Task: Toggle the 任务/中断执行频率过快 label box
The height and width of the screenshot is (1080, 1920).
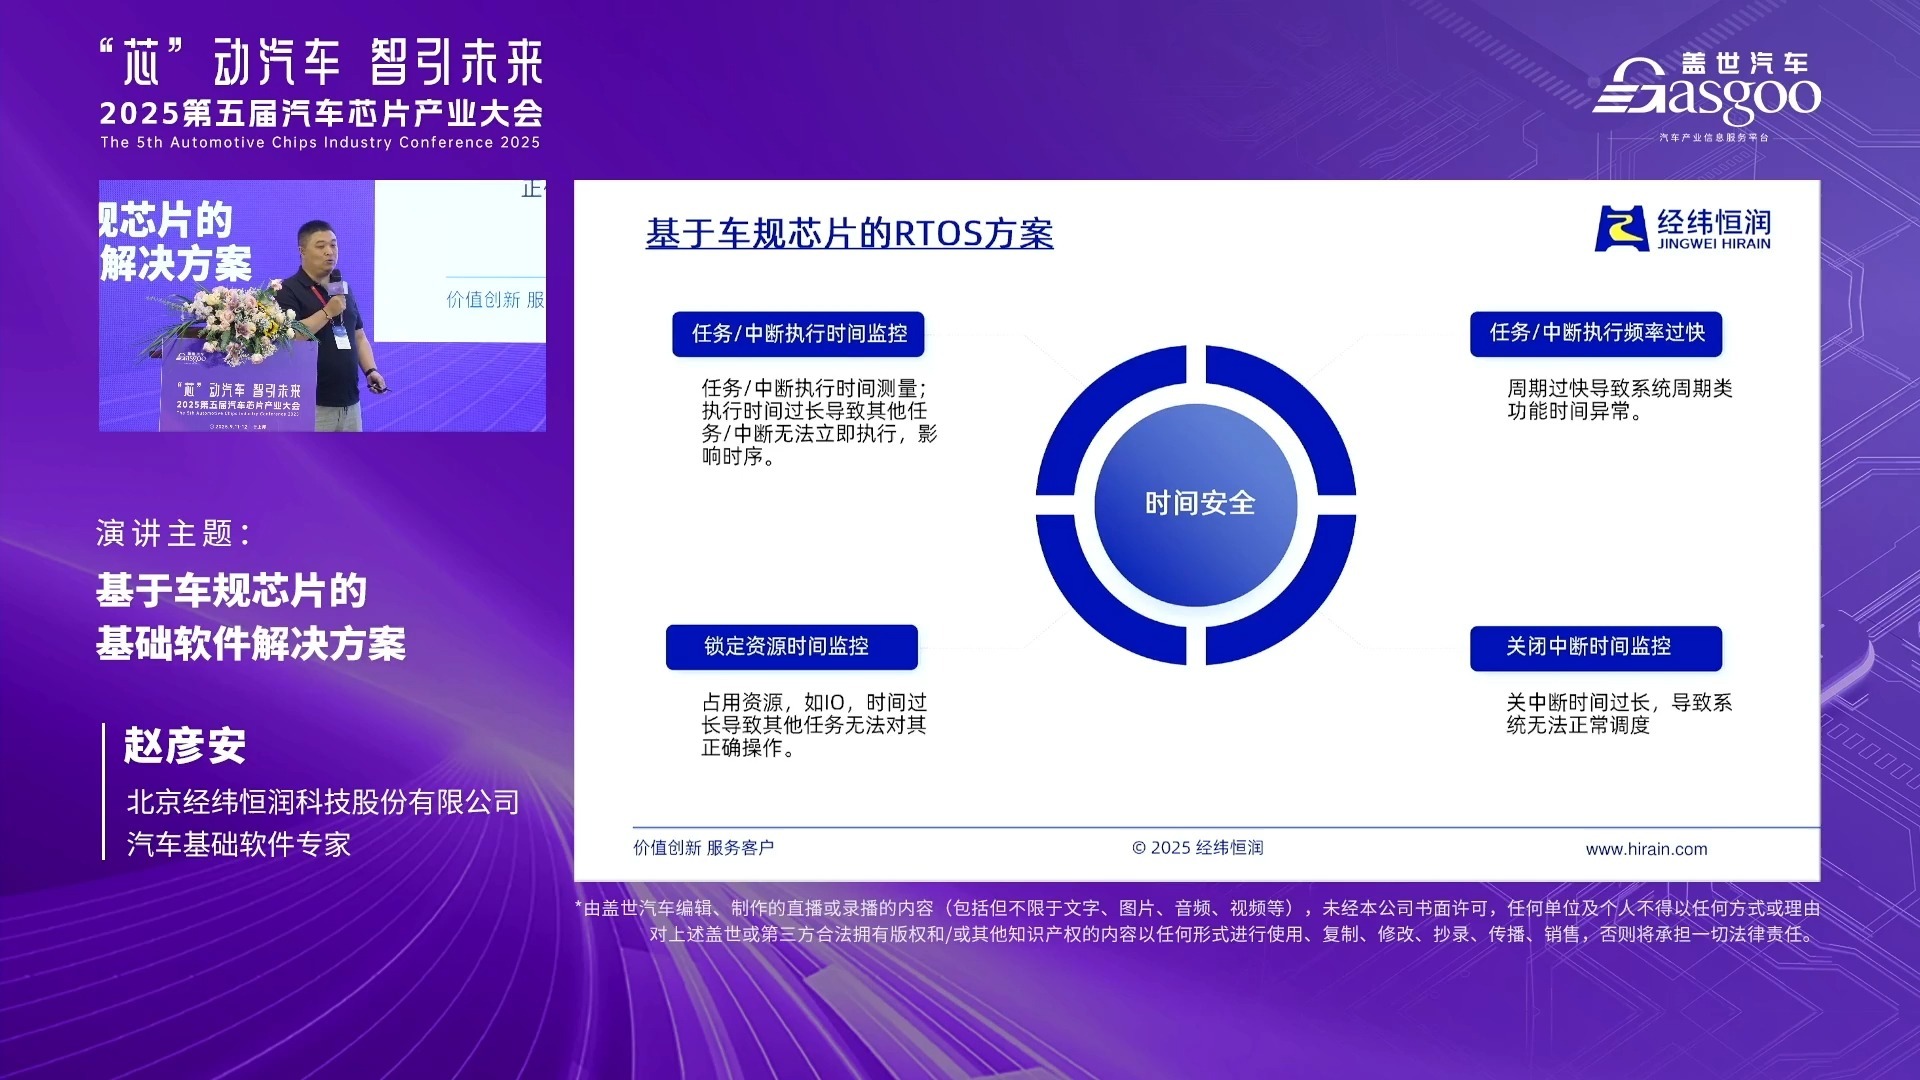Action: pos(1595,334)
